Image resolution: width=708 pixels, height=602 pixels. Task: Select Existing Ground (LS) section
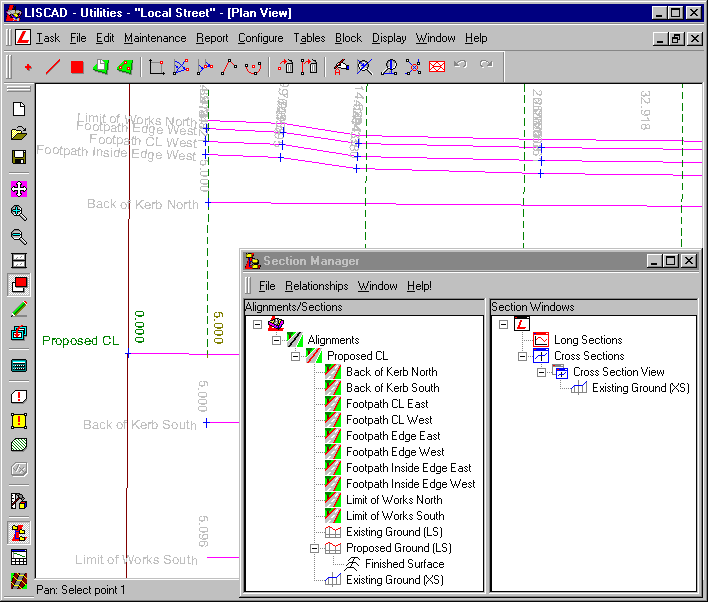[394, 532]
